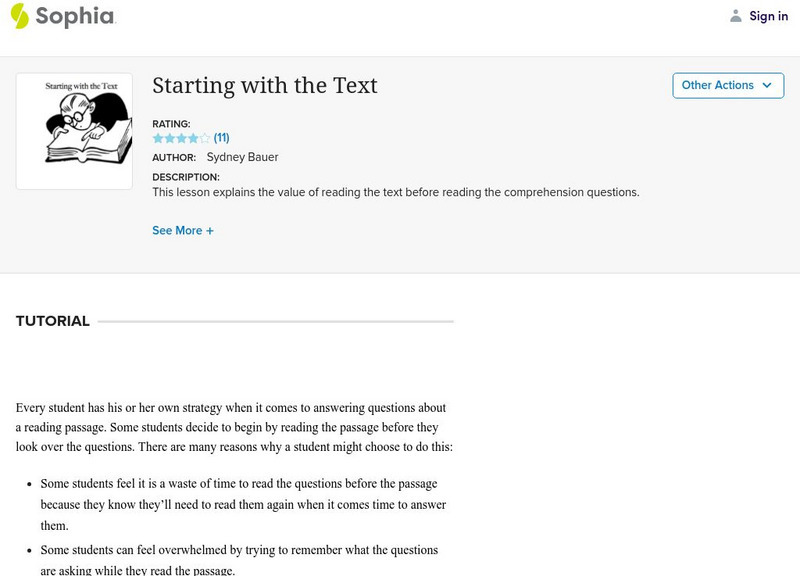Open the Sign in link
The height and width of the screenshot is (576, 800).
click(768, 16)
